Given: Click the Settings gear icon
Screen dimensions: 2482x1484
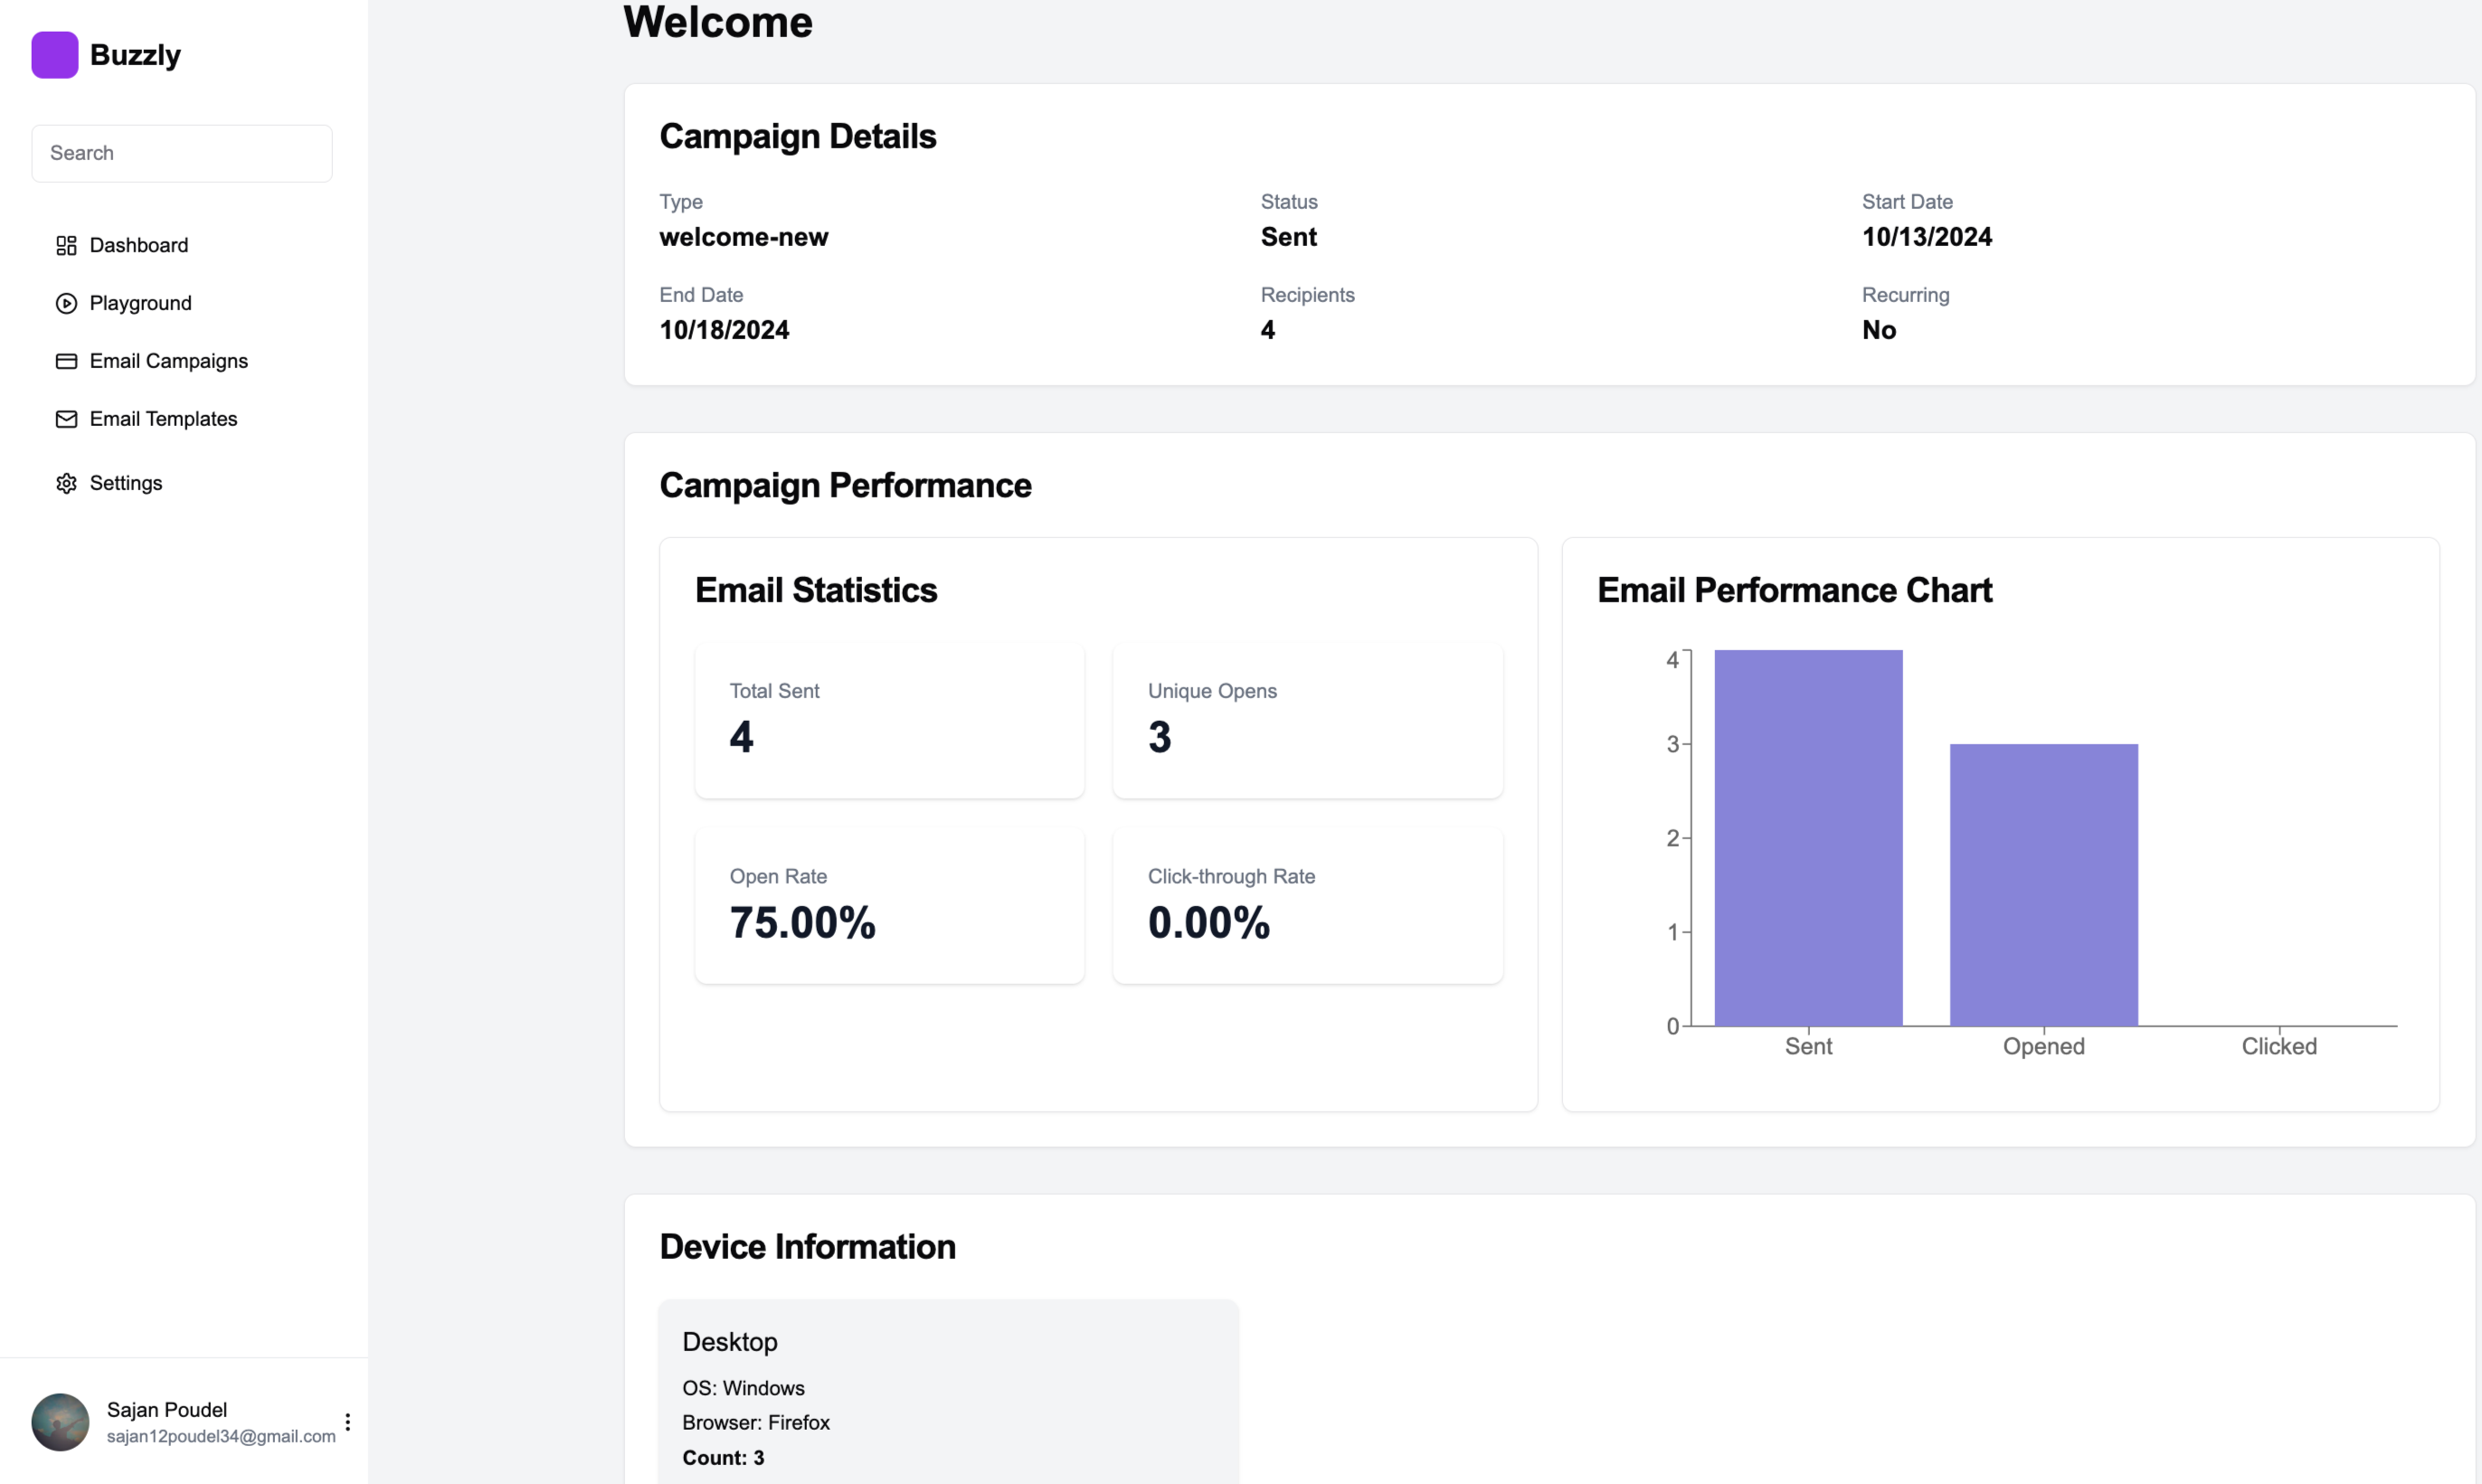Looking at the screenshot, I should (66, 483).
